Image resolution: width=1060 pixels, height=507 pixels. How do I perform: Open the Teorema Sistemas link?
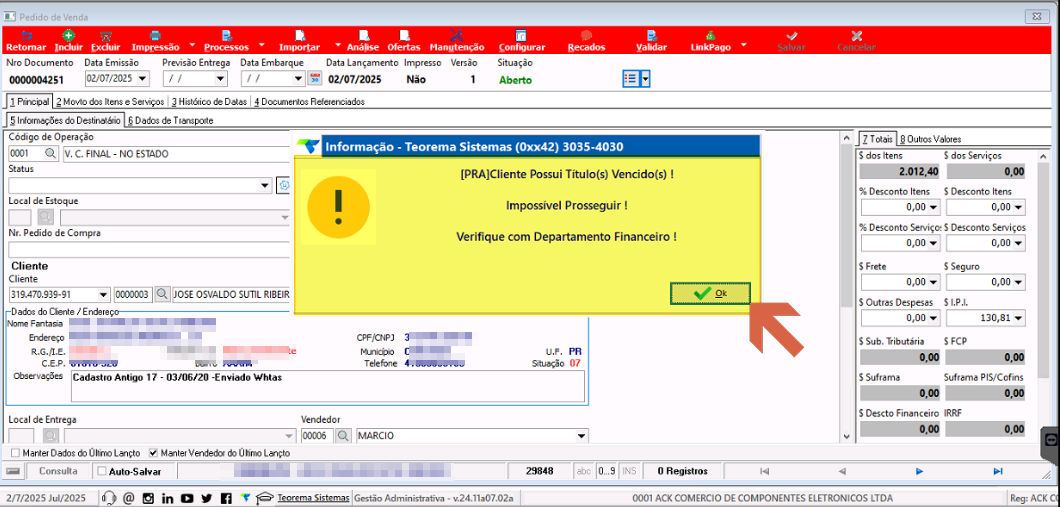(x=313, y=498)
